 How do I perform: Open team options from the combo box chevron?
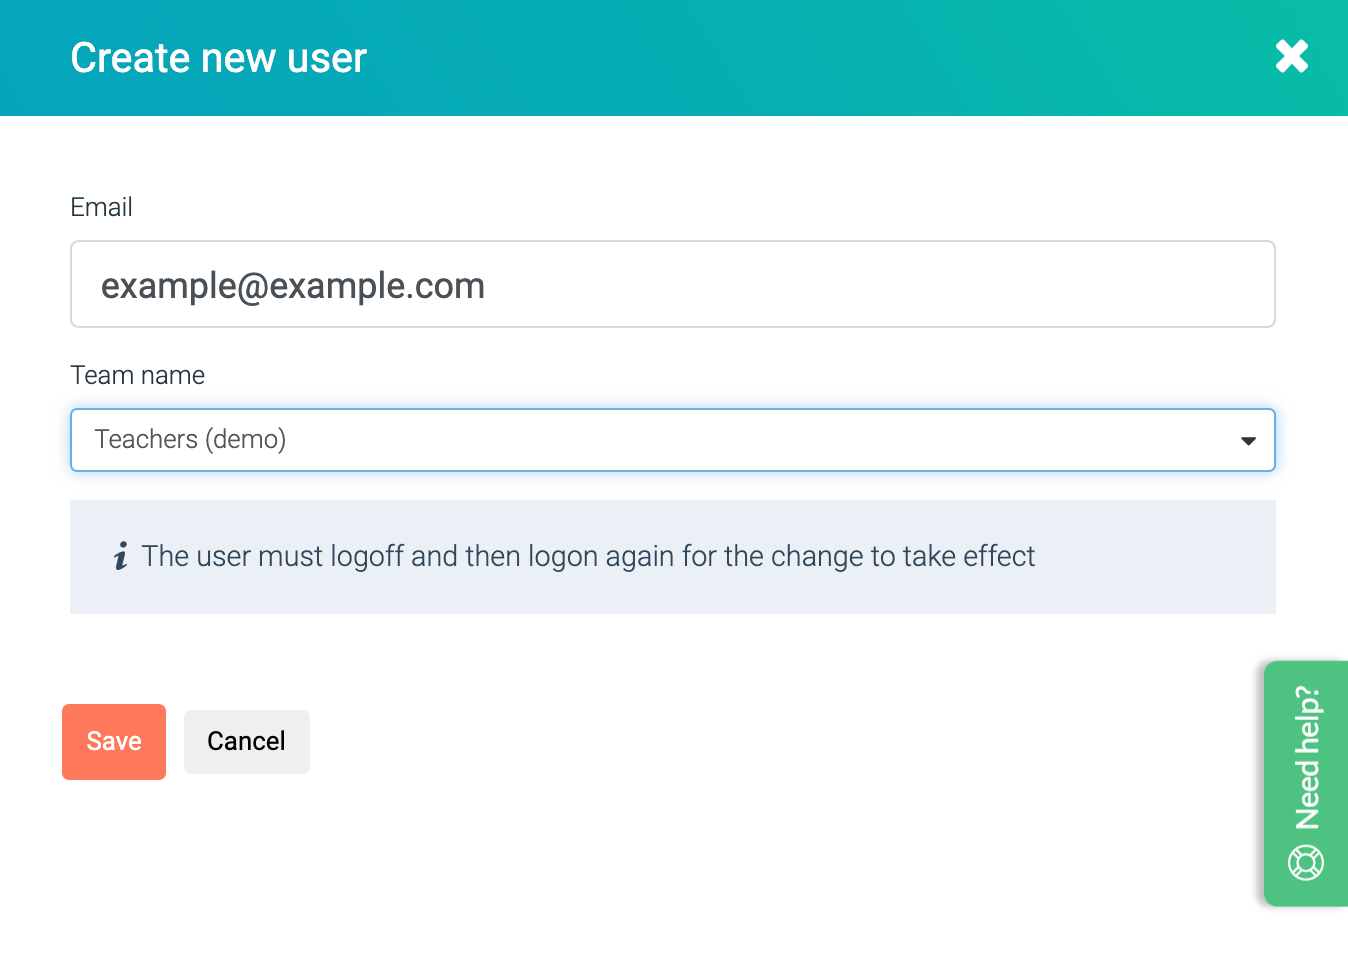click(x=1247, y=440)
